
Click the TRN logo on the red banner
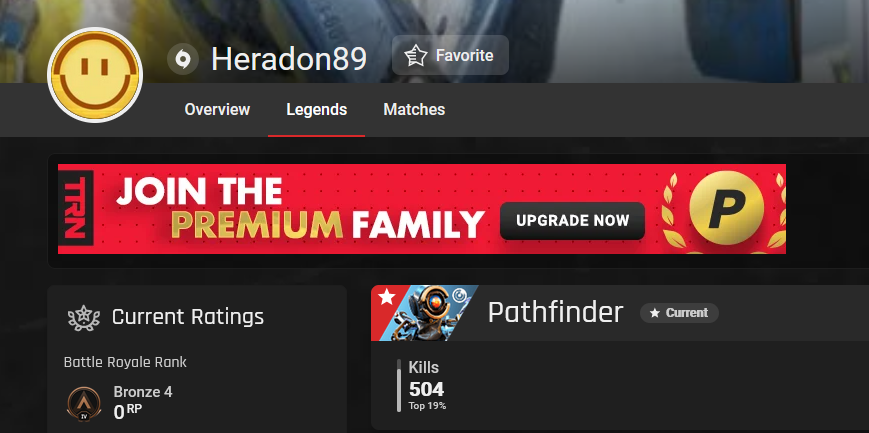point(76,208)
